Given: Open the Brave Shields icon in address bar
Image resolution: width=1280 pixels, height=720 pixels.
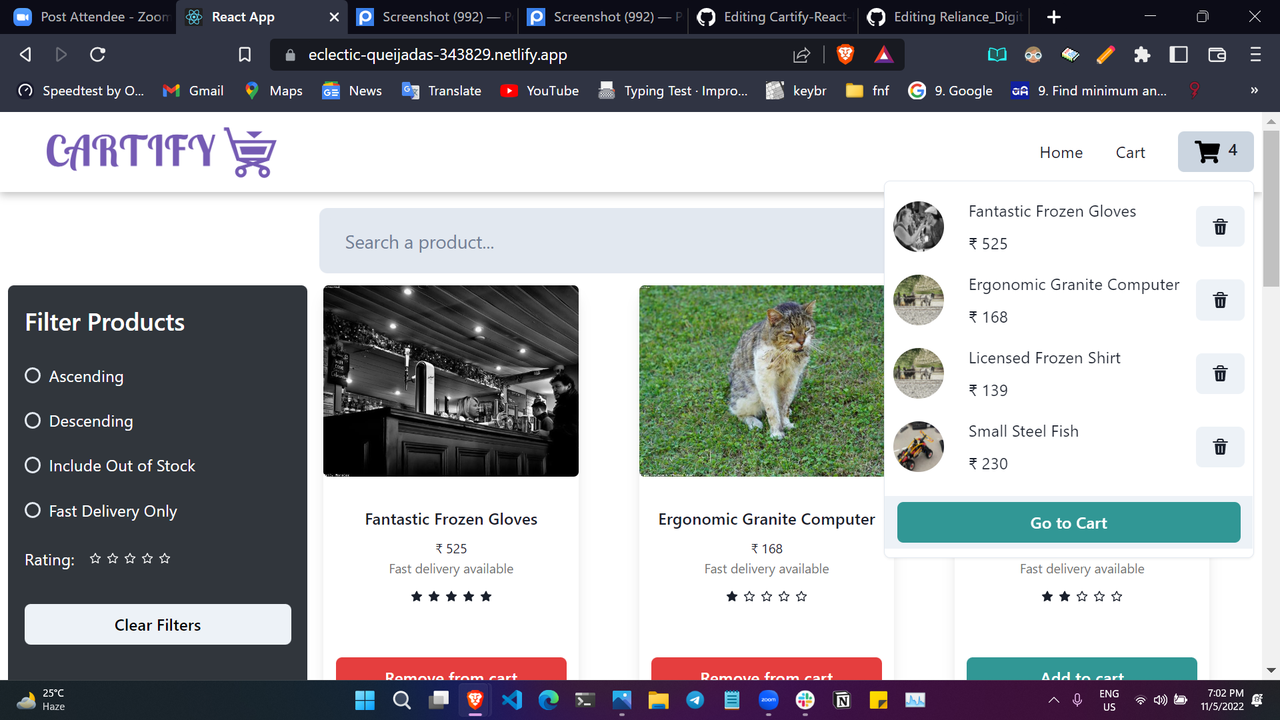Looking at the screenshot, I should tap(845, 55).
